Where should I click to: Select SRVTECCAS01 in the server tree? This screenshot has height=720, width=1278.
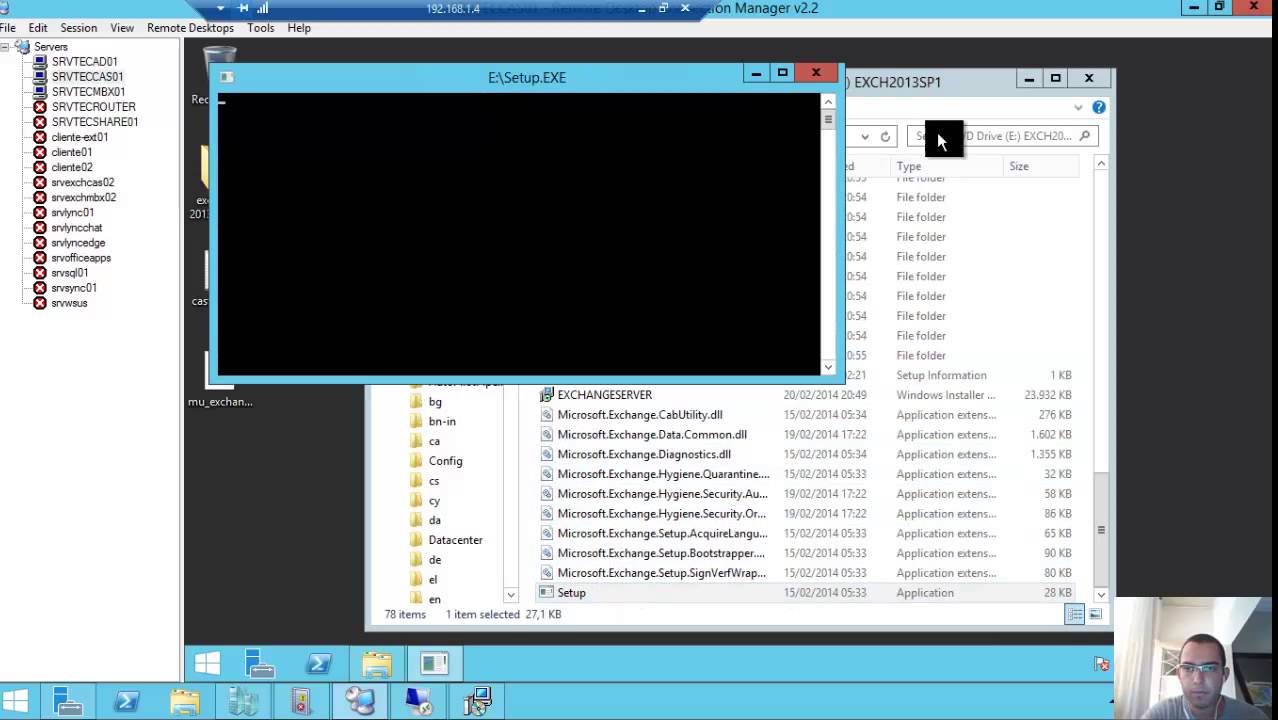pyautogui.click(x=87, y=77)
